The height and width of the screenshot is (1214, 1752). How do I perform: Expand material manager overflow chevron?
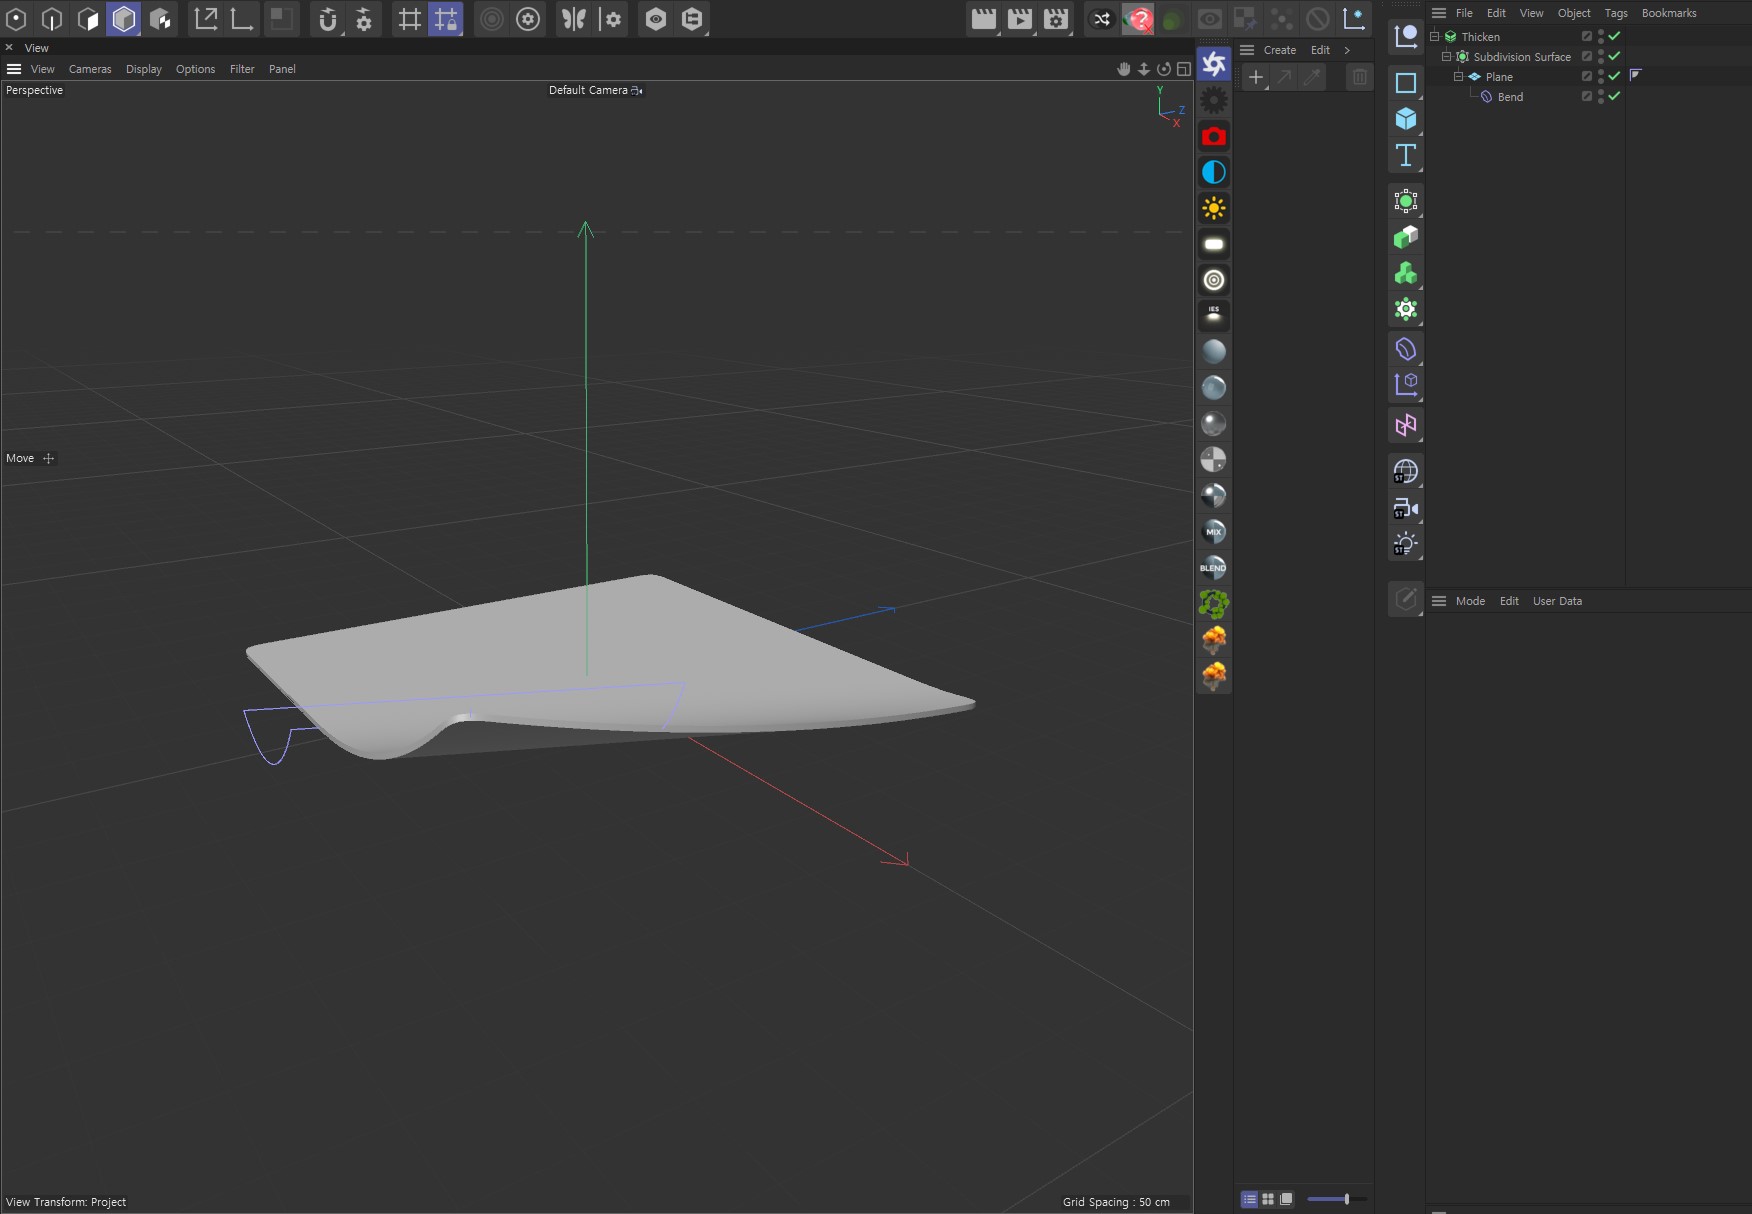(1347, 50)
